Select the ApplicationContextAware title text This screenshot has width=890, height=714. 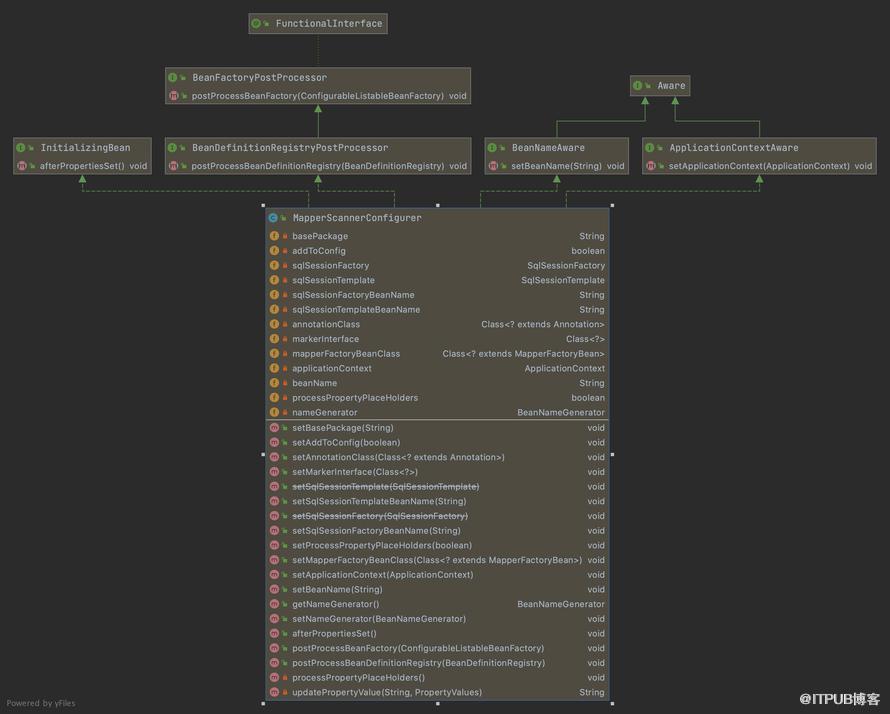coord(734,148)
